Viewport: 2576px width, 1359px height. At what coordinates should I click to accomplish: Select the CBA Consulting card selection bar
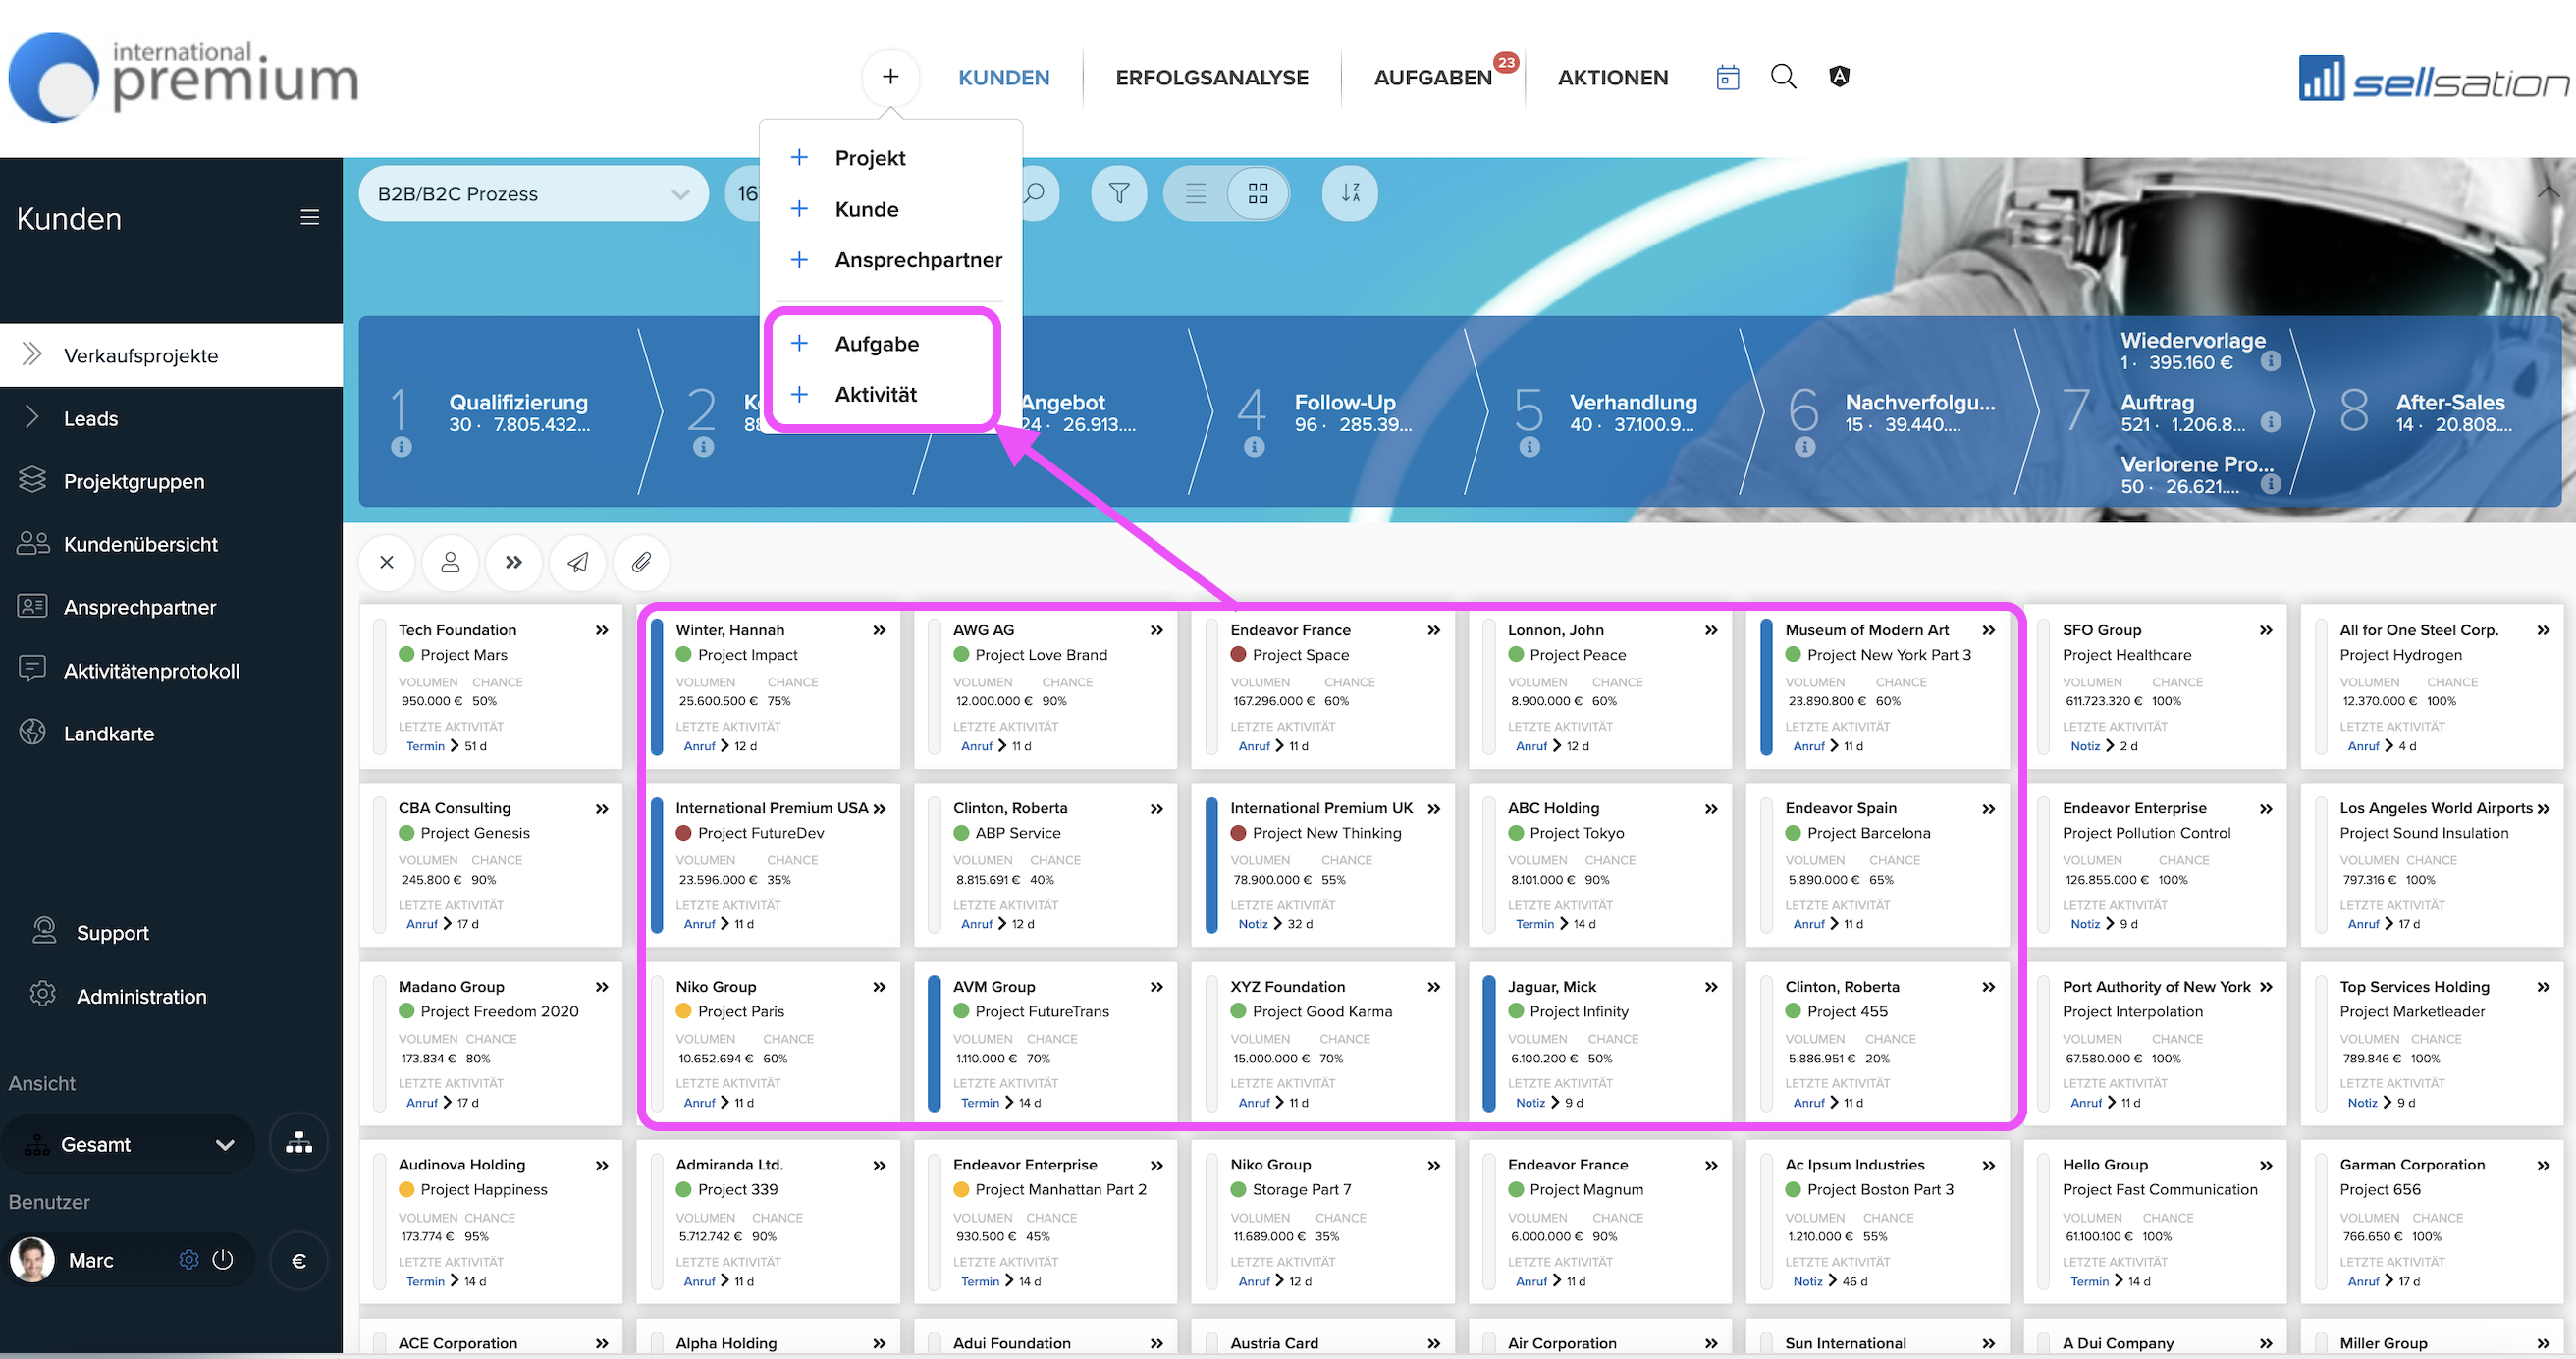pyautogui.click(x=379, y=865)
